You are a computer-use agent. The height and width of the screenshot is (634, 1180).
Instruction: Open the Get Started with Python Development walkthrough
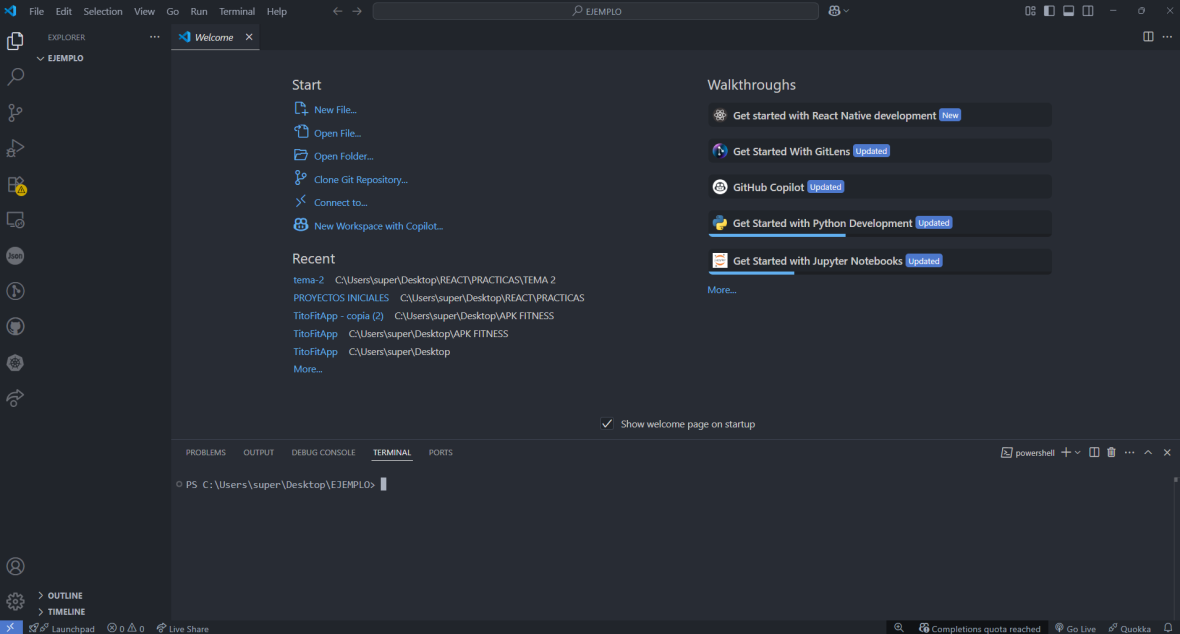pyautogui.click(x=879, y=224)
